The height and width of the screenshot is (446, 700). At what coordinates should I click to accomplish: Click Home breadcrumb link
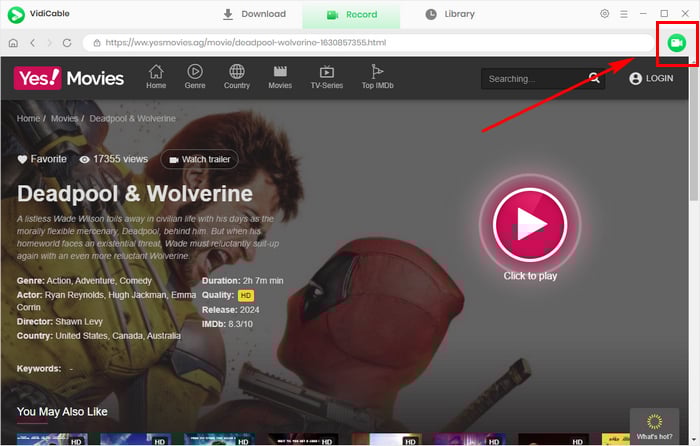click(x=29, y=119)
